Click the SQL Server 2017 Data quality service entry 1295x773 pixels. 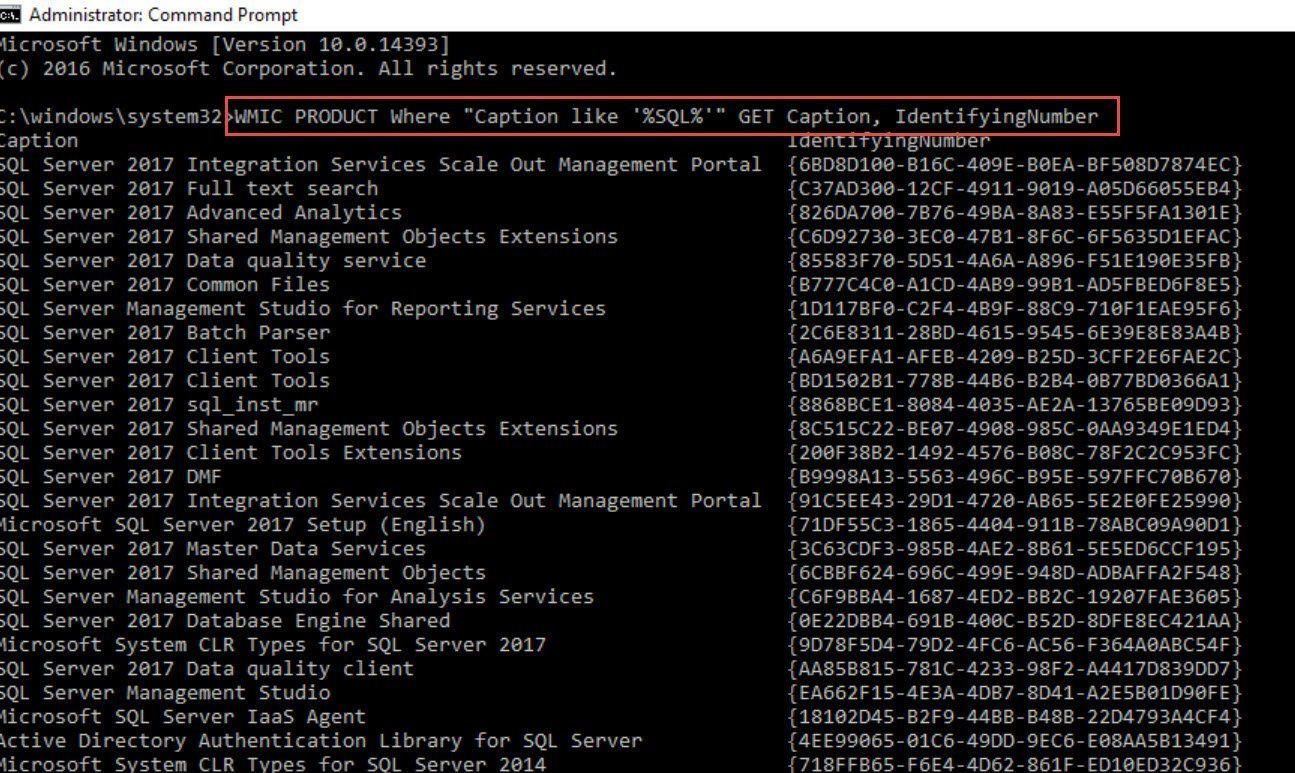(213, 261)
